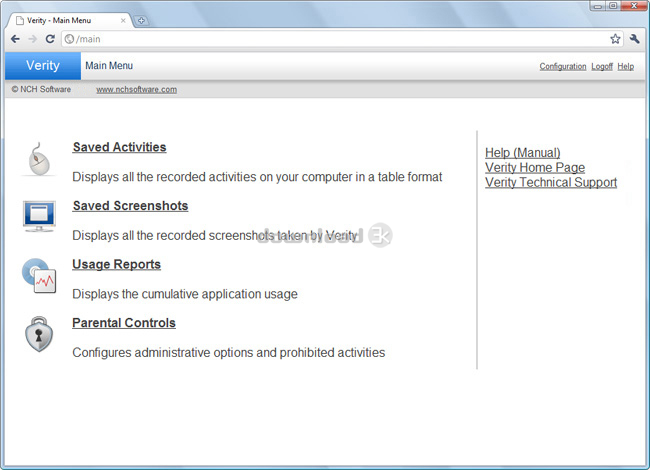650x470 pixels.
Task: Click the Saved Activities mouse icon
Action: click(x=39, y=160)
